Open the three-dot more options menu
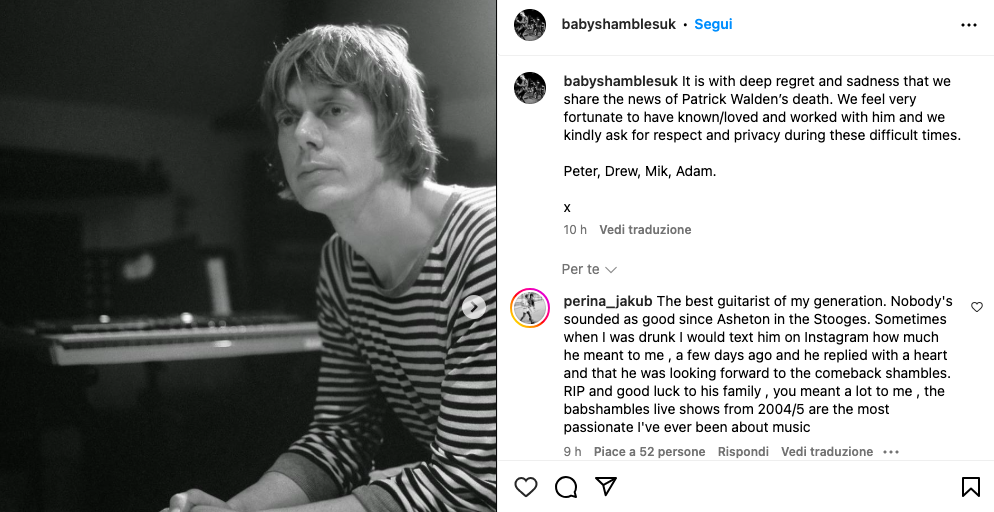994x512 pixels. pos(968,25)
